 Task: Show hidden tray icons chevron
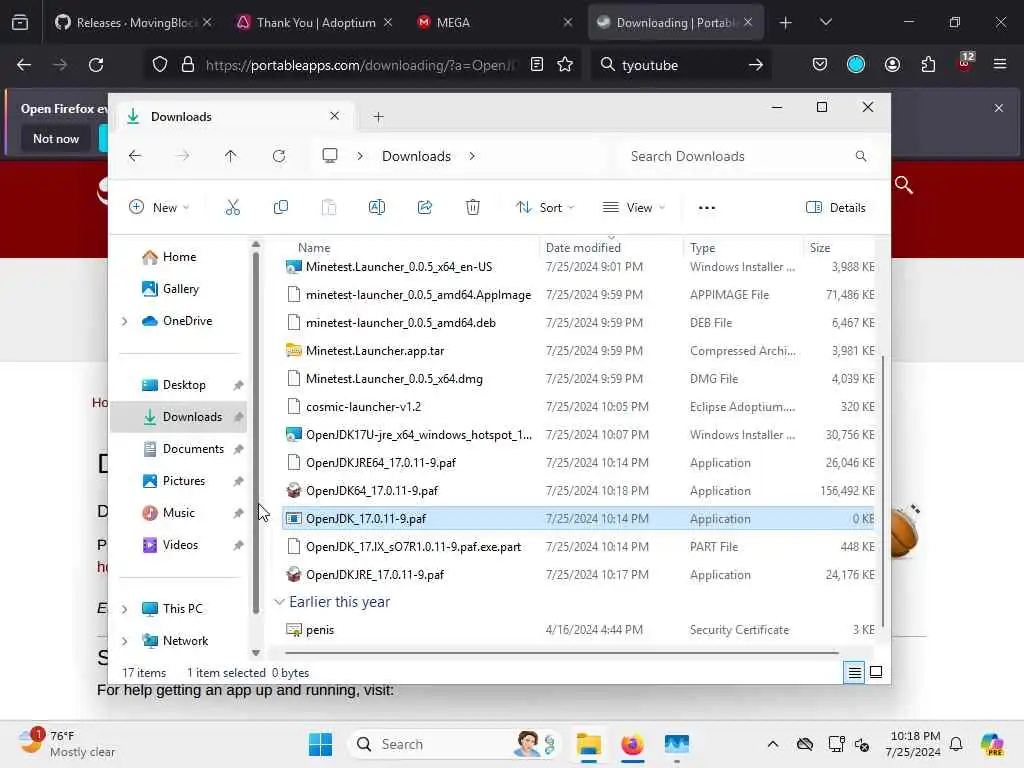tap(773, 744)
